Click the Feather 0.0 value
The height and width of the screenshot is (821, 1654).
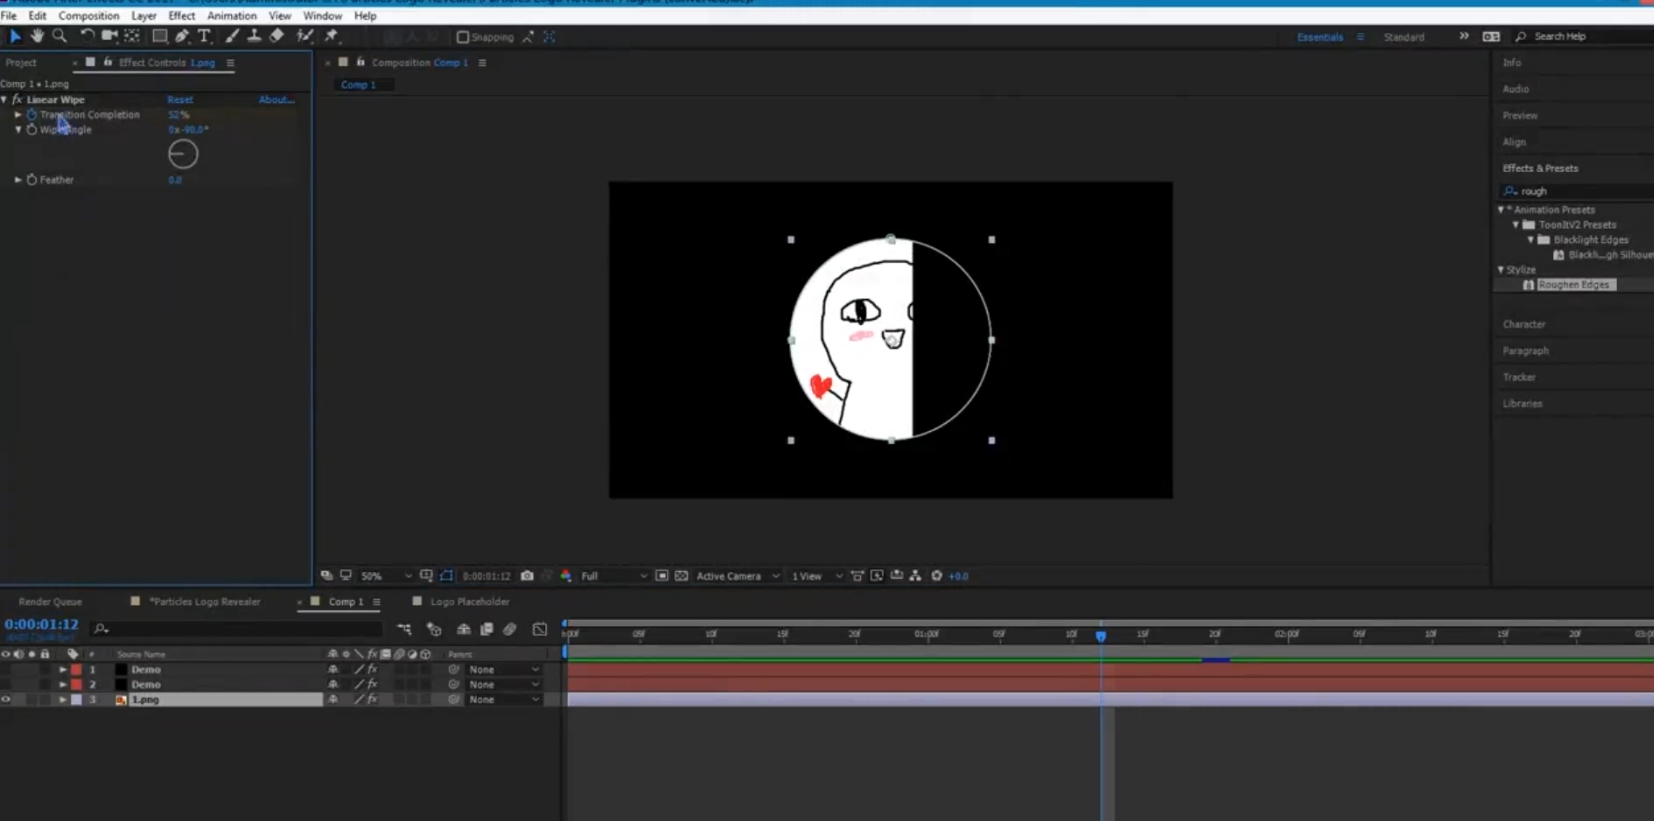coord(175,180)
